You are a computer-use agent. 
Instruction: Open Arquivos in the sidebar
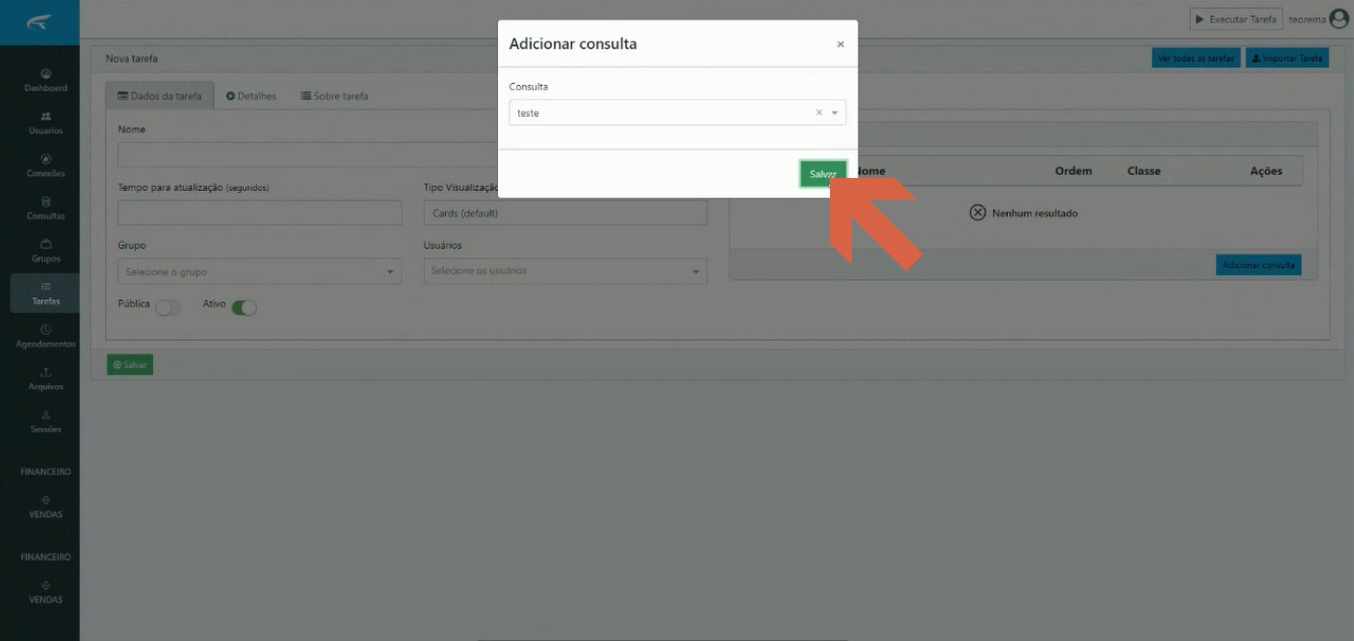(45, 379)
